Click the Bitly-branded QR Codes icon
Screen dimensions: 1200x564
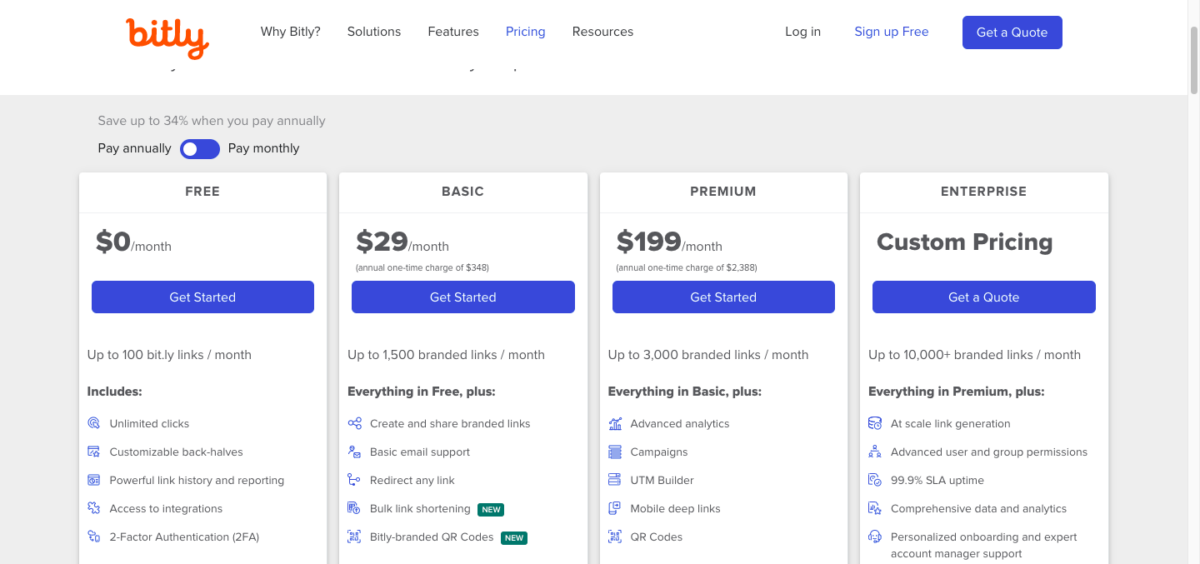354,537
